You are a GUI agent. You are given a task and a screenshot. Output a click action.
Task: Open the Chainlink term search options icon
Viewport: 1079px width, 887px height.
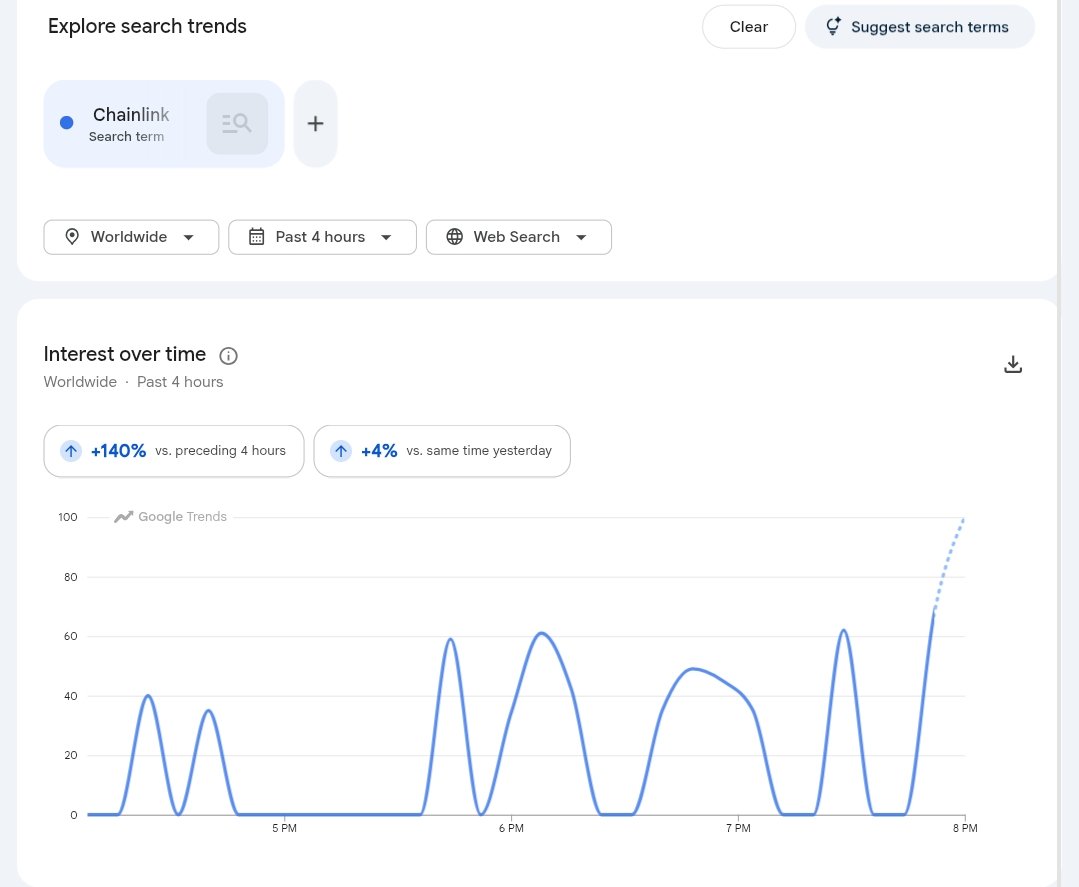click(x=237, y=124)
